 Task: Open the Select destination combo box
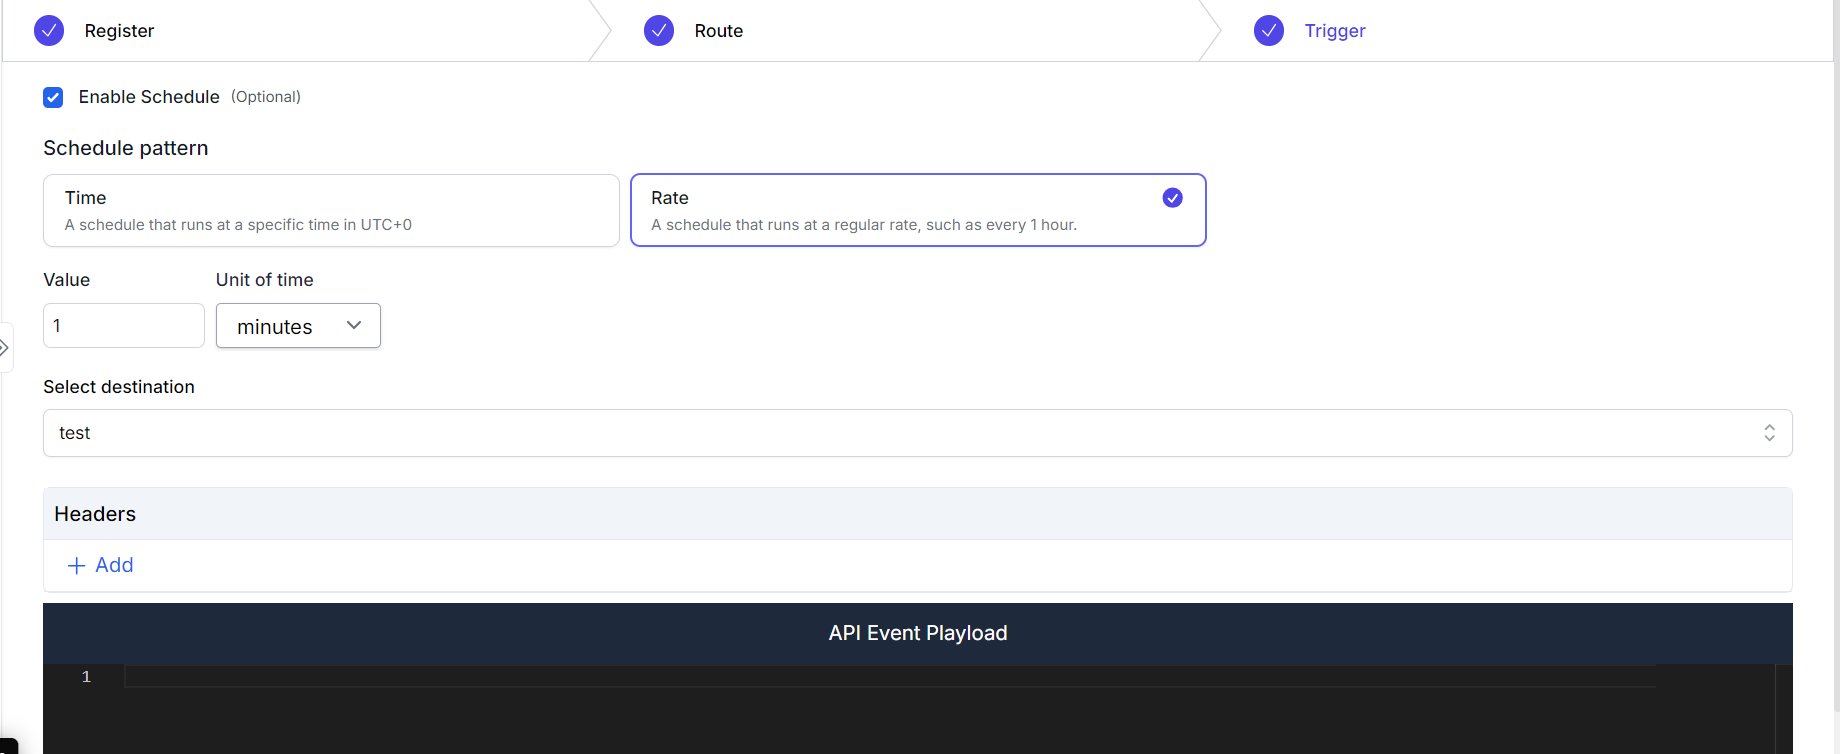[918, 433]
